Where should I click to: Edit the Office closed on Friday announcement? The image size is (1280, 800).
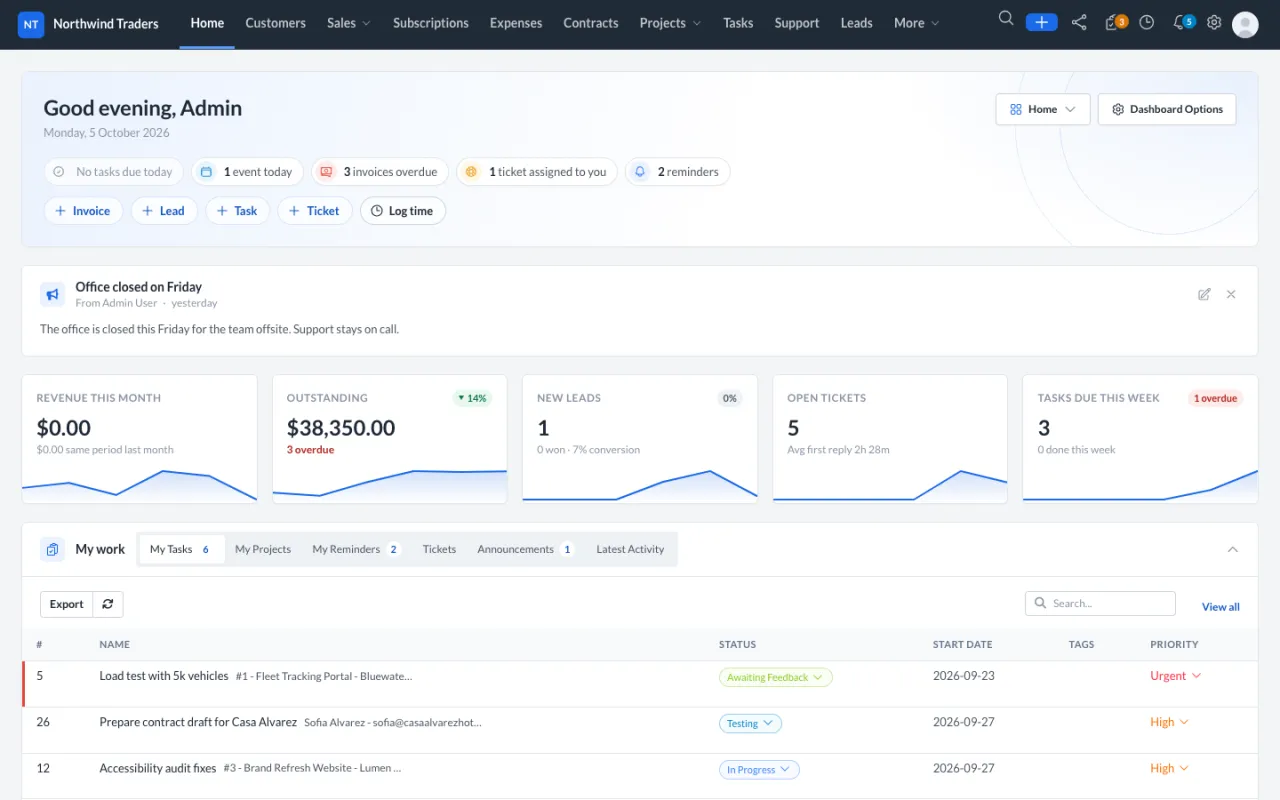pyautogui.click(x=1204, y=294)
